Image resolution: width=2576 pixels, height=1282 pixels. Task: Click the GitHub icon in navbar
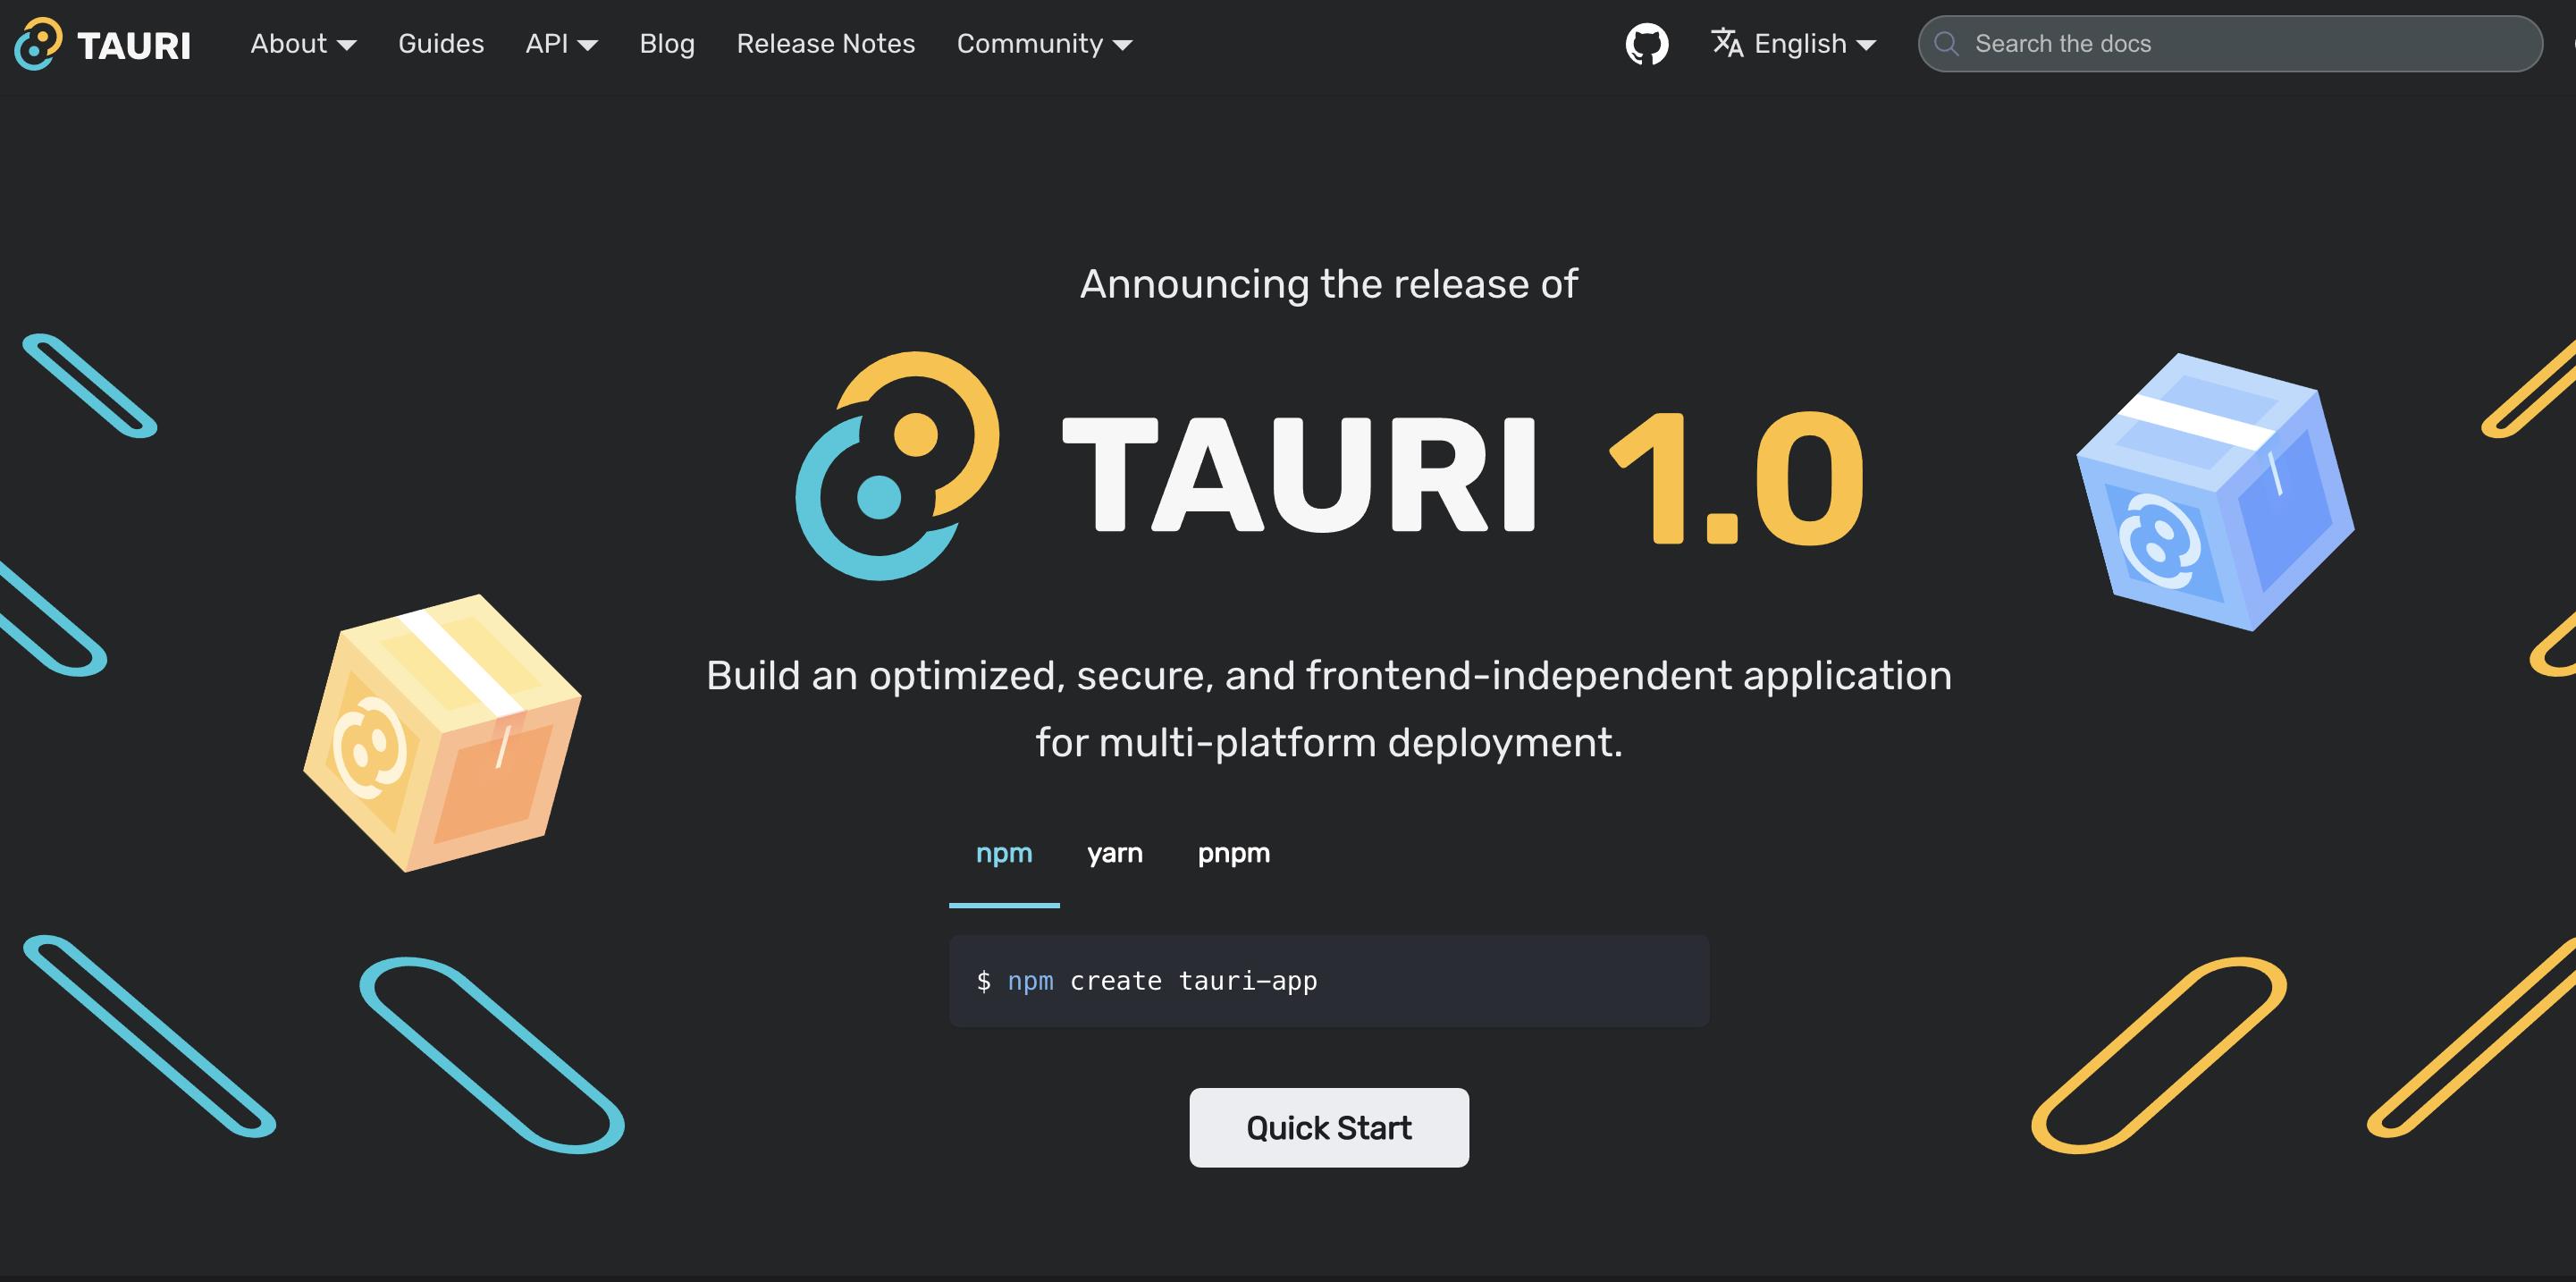pyautogui.click(x=1646, y=43)
